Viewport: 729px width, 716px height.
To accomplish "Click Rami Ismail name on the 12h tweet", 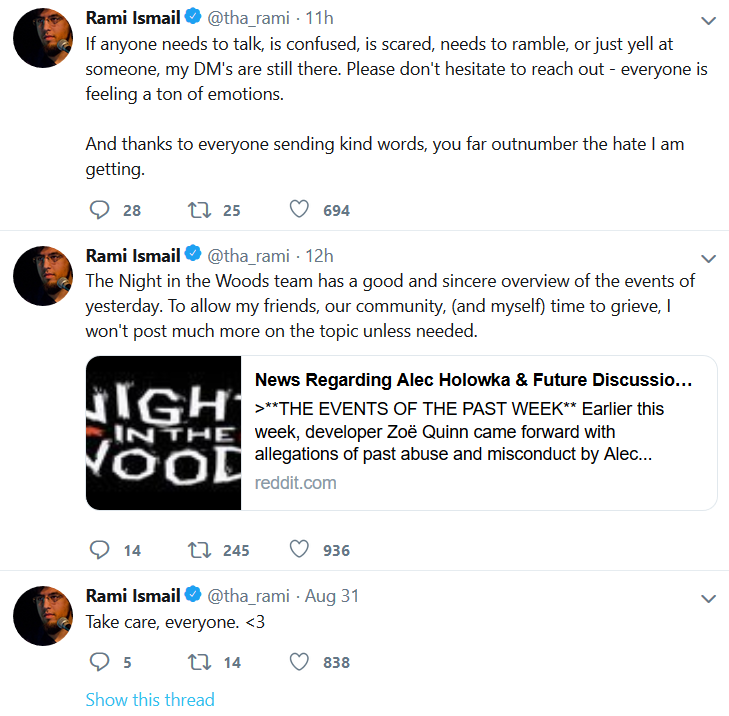I will pyautogui.click(x=133, y=256).
